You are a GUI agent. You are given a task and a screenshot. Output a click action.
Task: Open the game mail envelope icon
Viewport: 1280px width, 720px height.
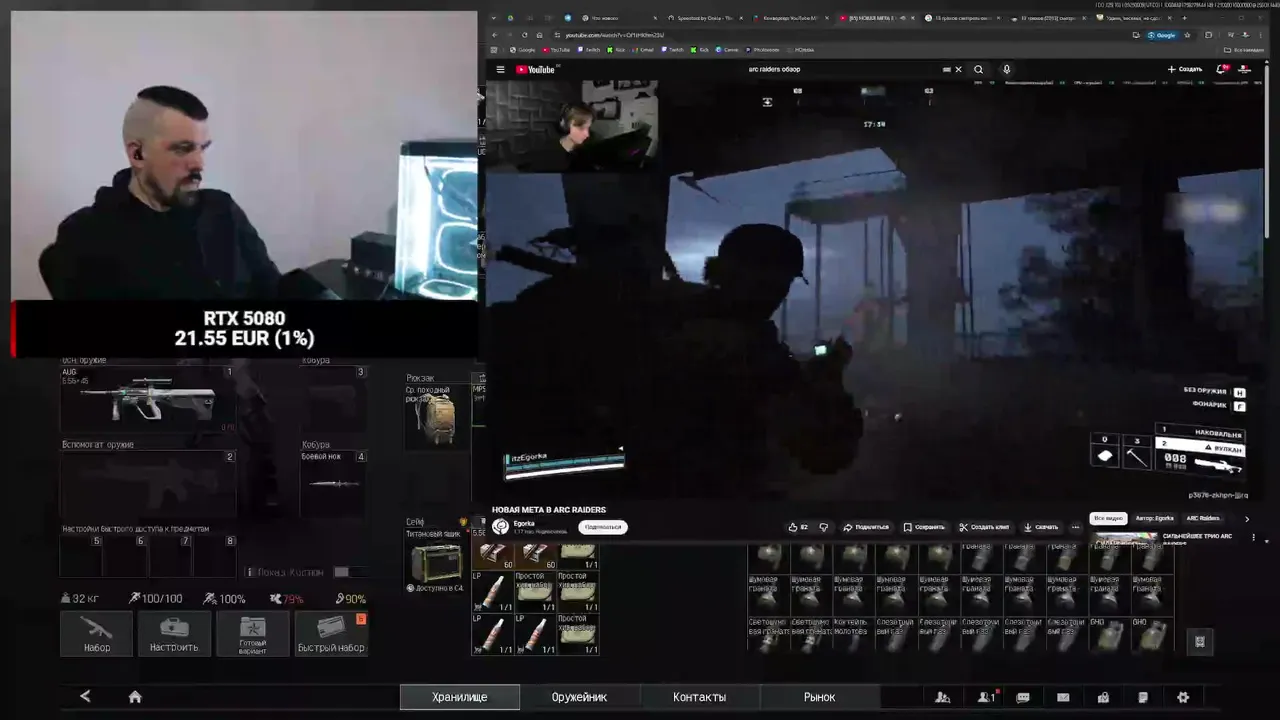point(1063,697)
